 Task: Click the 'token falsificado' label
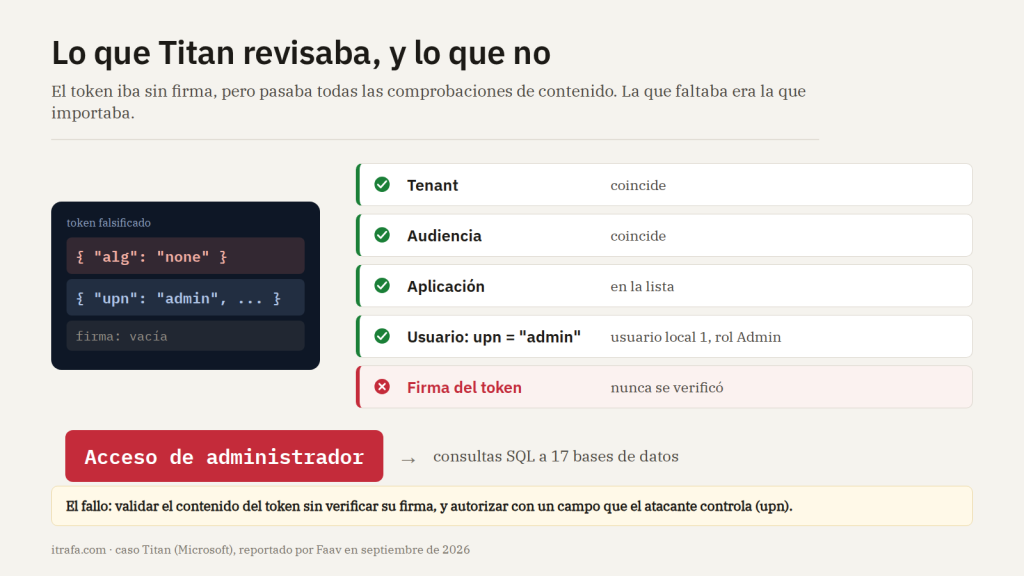[x=108, y=223]
